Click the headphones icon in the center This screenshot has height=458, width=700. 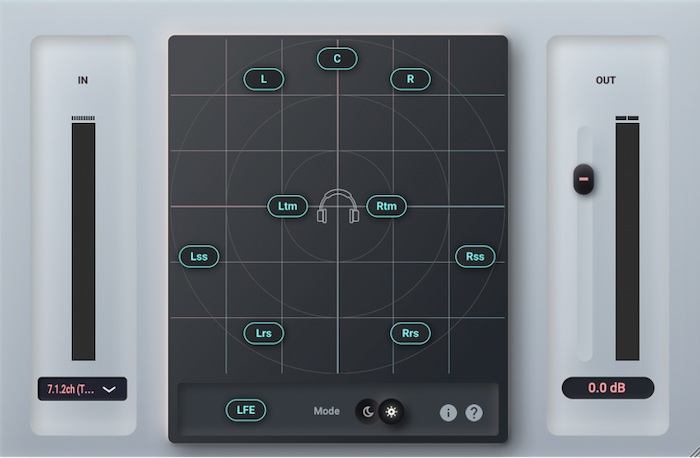click(x=338, y=207)
